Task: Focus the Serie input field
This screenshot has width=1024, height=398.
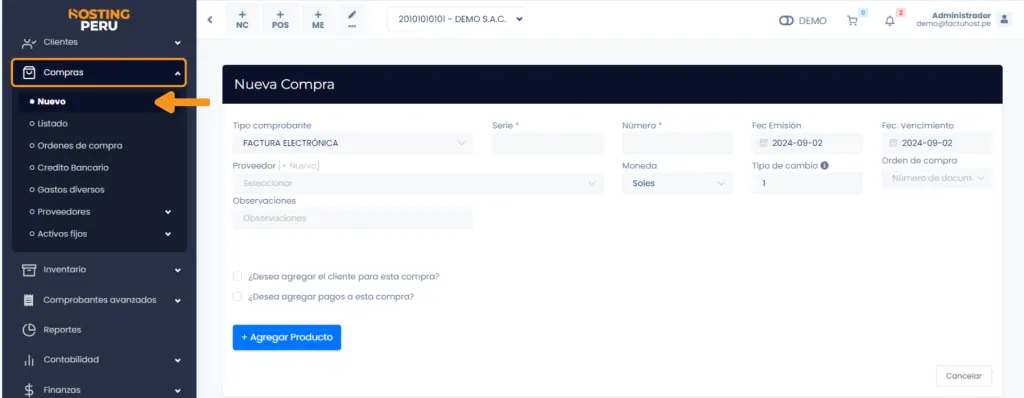Action: coord(548,143)
